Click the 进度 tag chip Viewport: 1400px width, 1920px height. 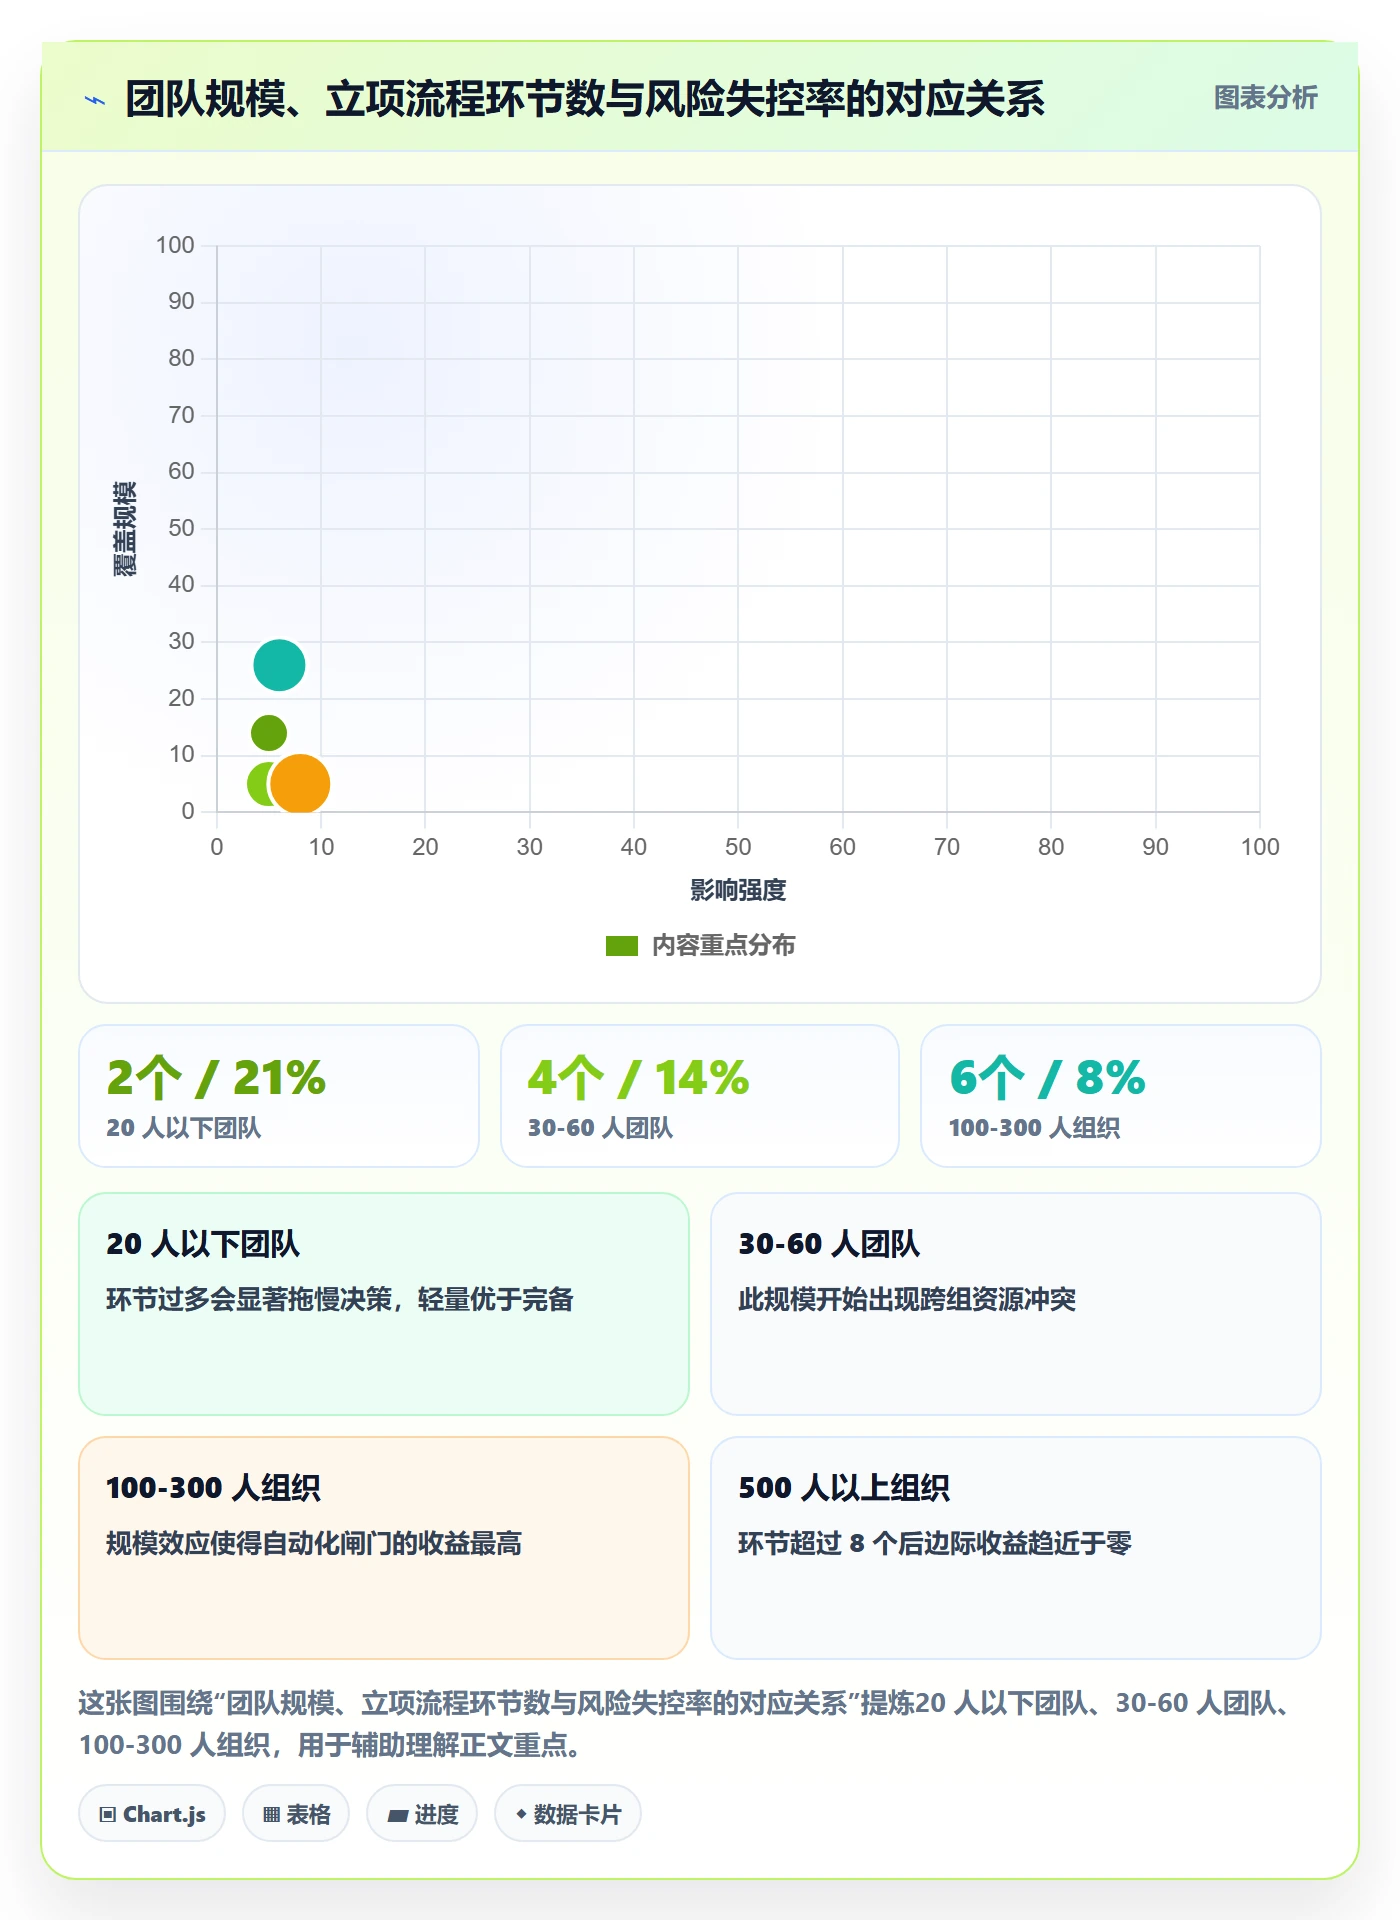click(422, 1814)
